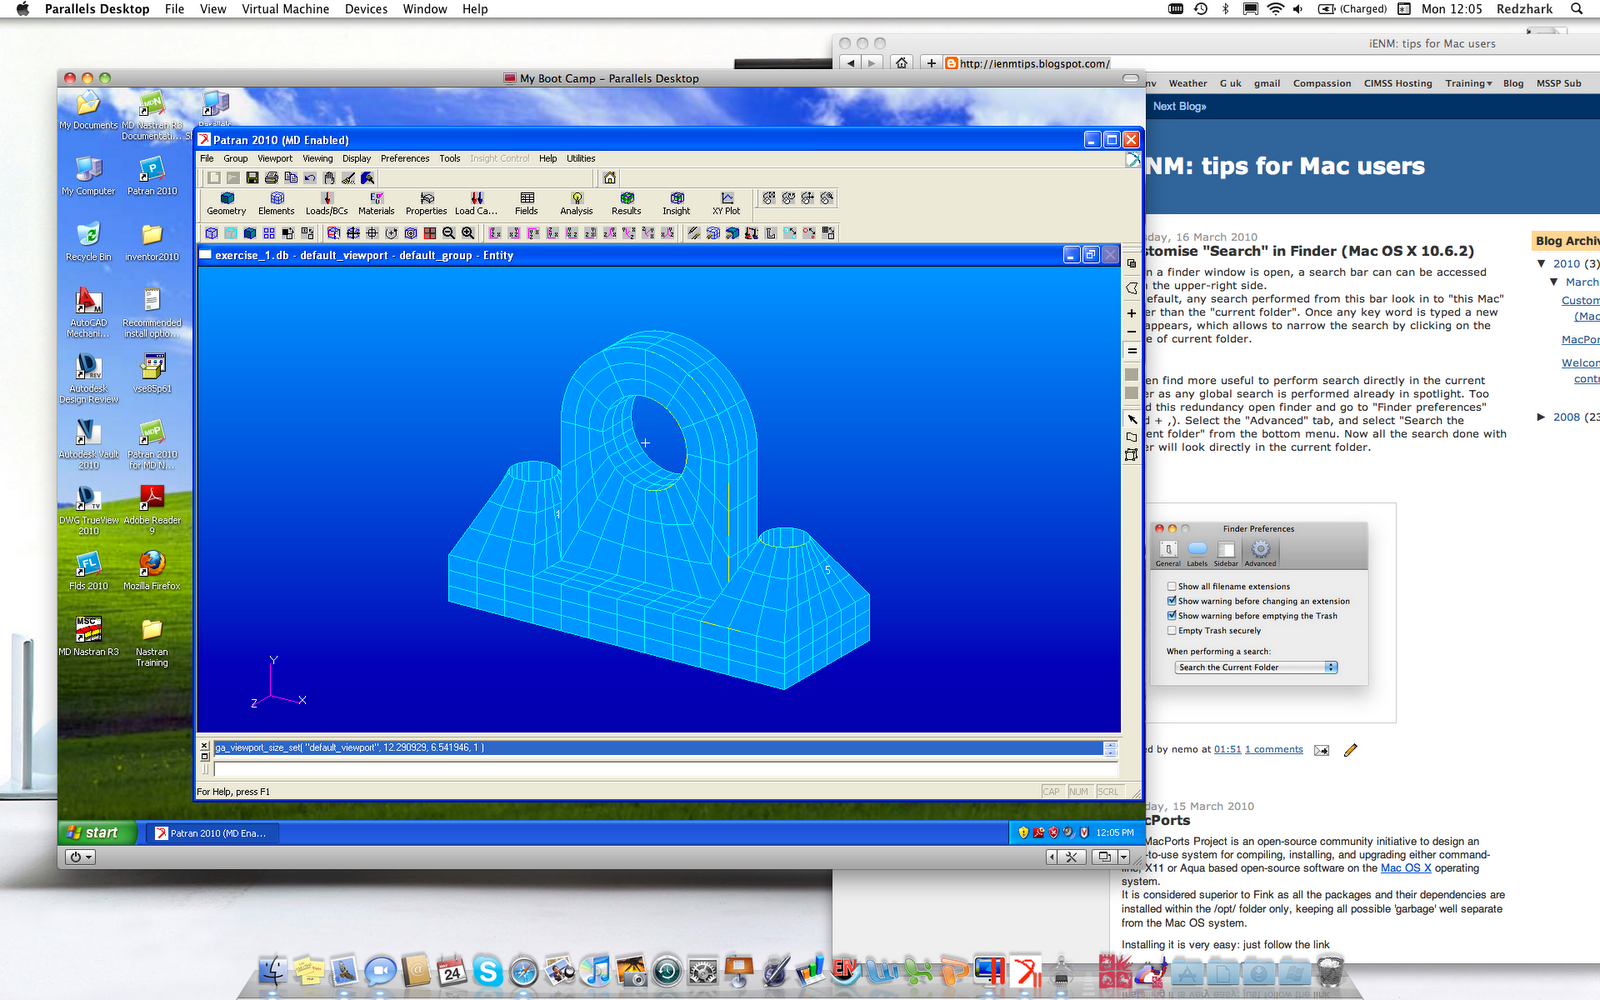Open iTunes from the Mac dock
The image size is (1600, 1000).
[x=596, y=970]
